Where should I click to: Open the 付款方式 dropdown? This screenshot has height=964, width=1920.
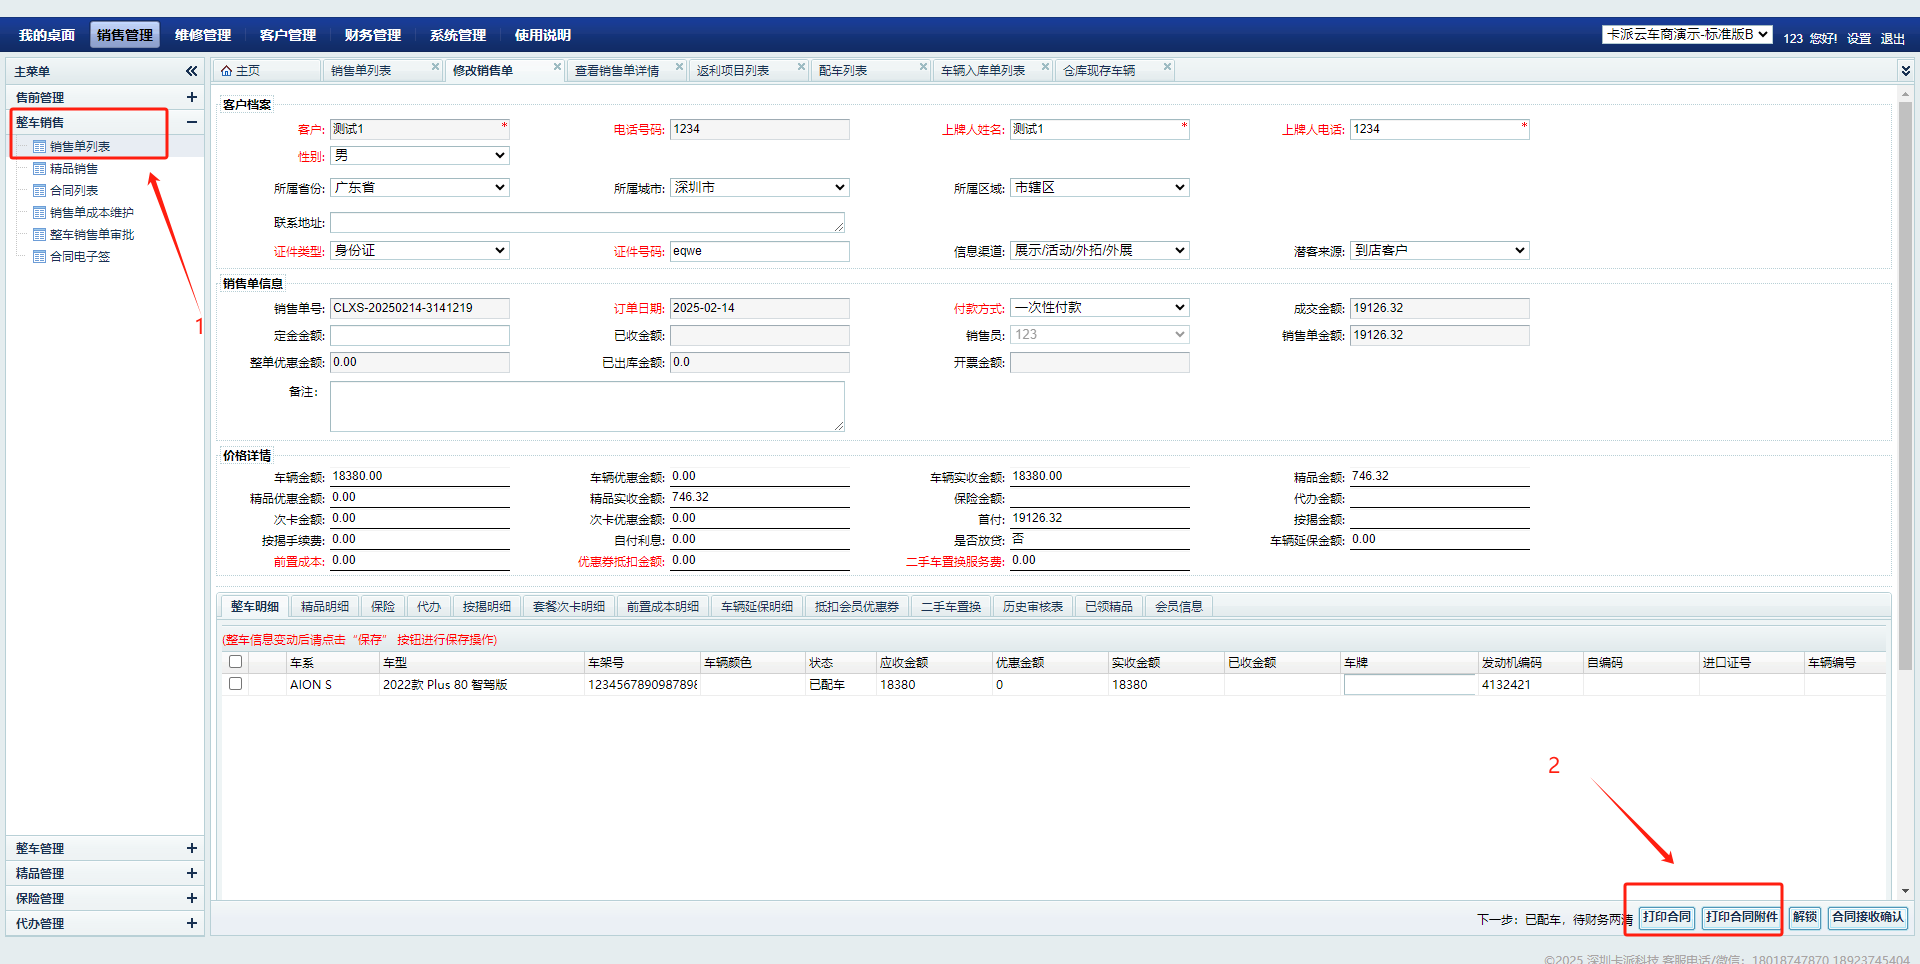[1099, 308]
